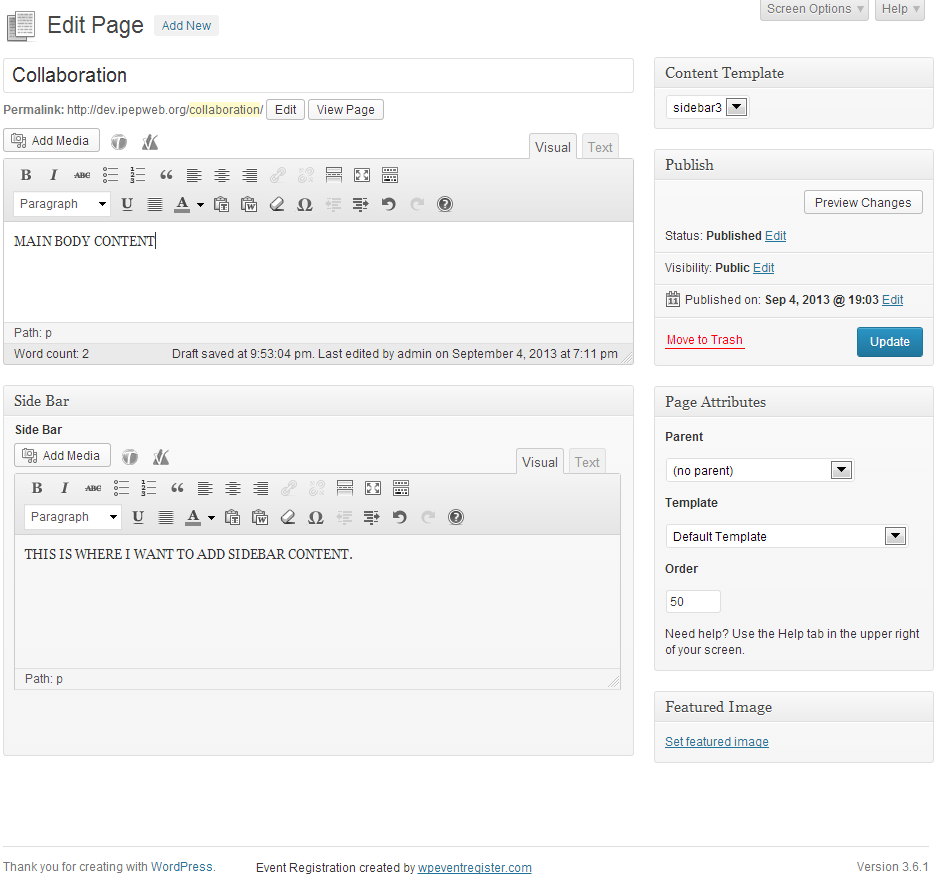Insert a special character with the Omega icon
The height and width of the screenshot is (880, 941).
tap(305, 204)
